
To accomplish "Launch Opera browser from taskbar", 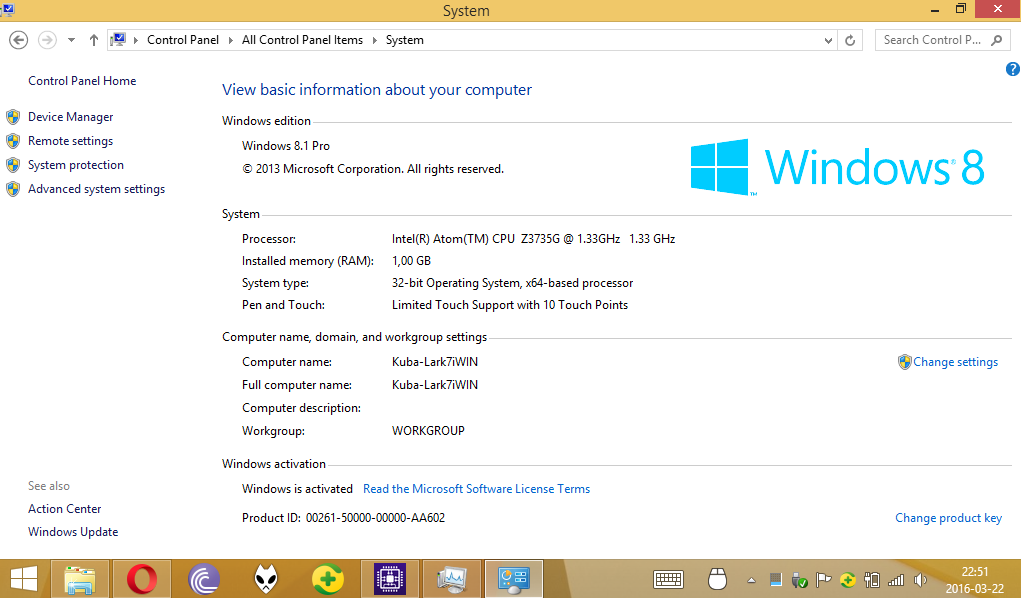I will (142, 579).
